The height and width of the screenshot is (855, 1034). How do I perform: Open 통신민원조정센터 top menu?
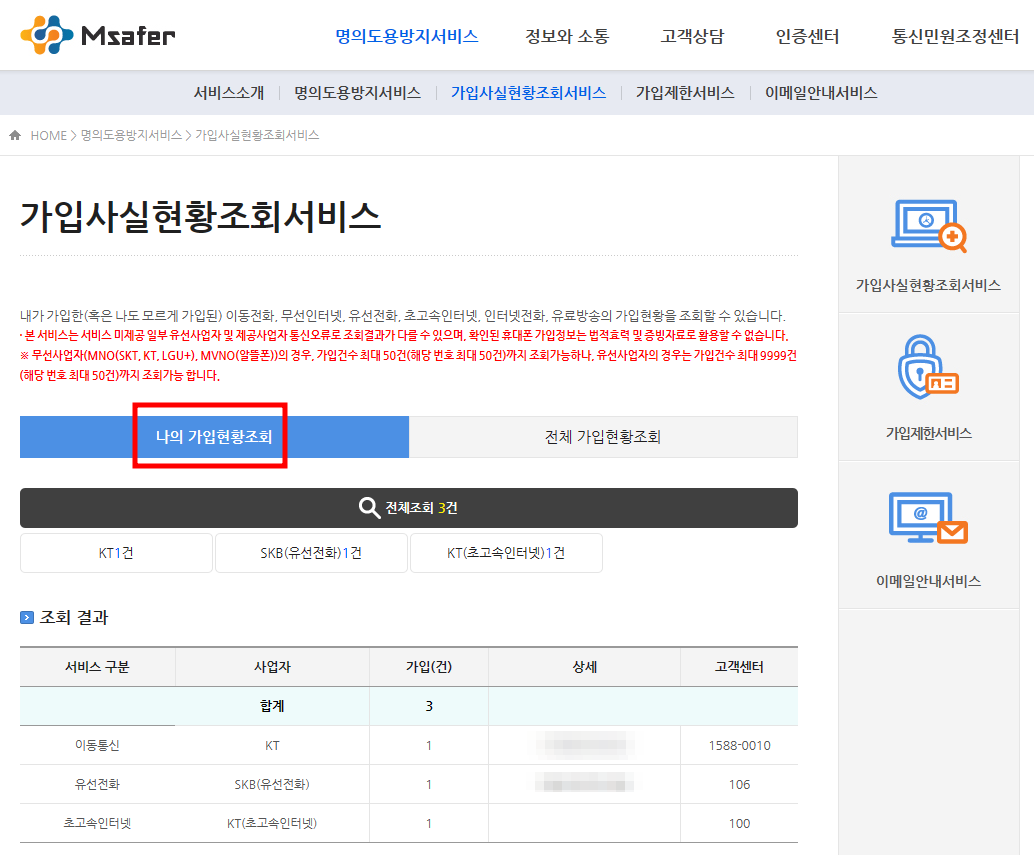click(956, 36)
